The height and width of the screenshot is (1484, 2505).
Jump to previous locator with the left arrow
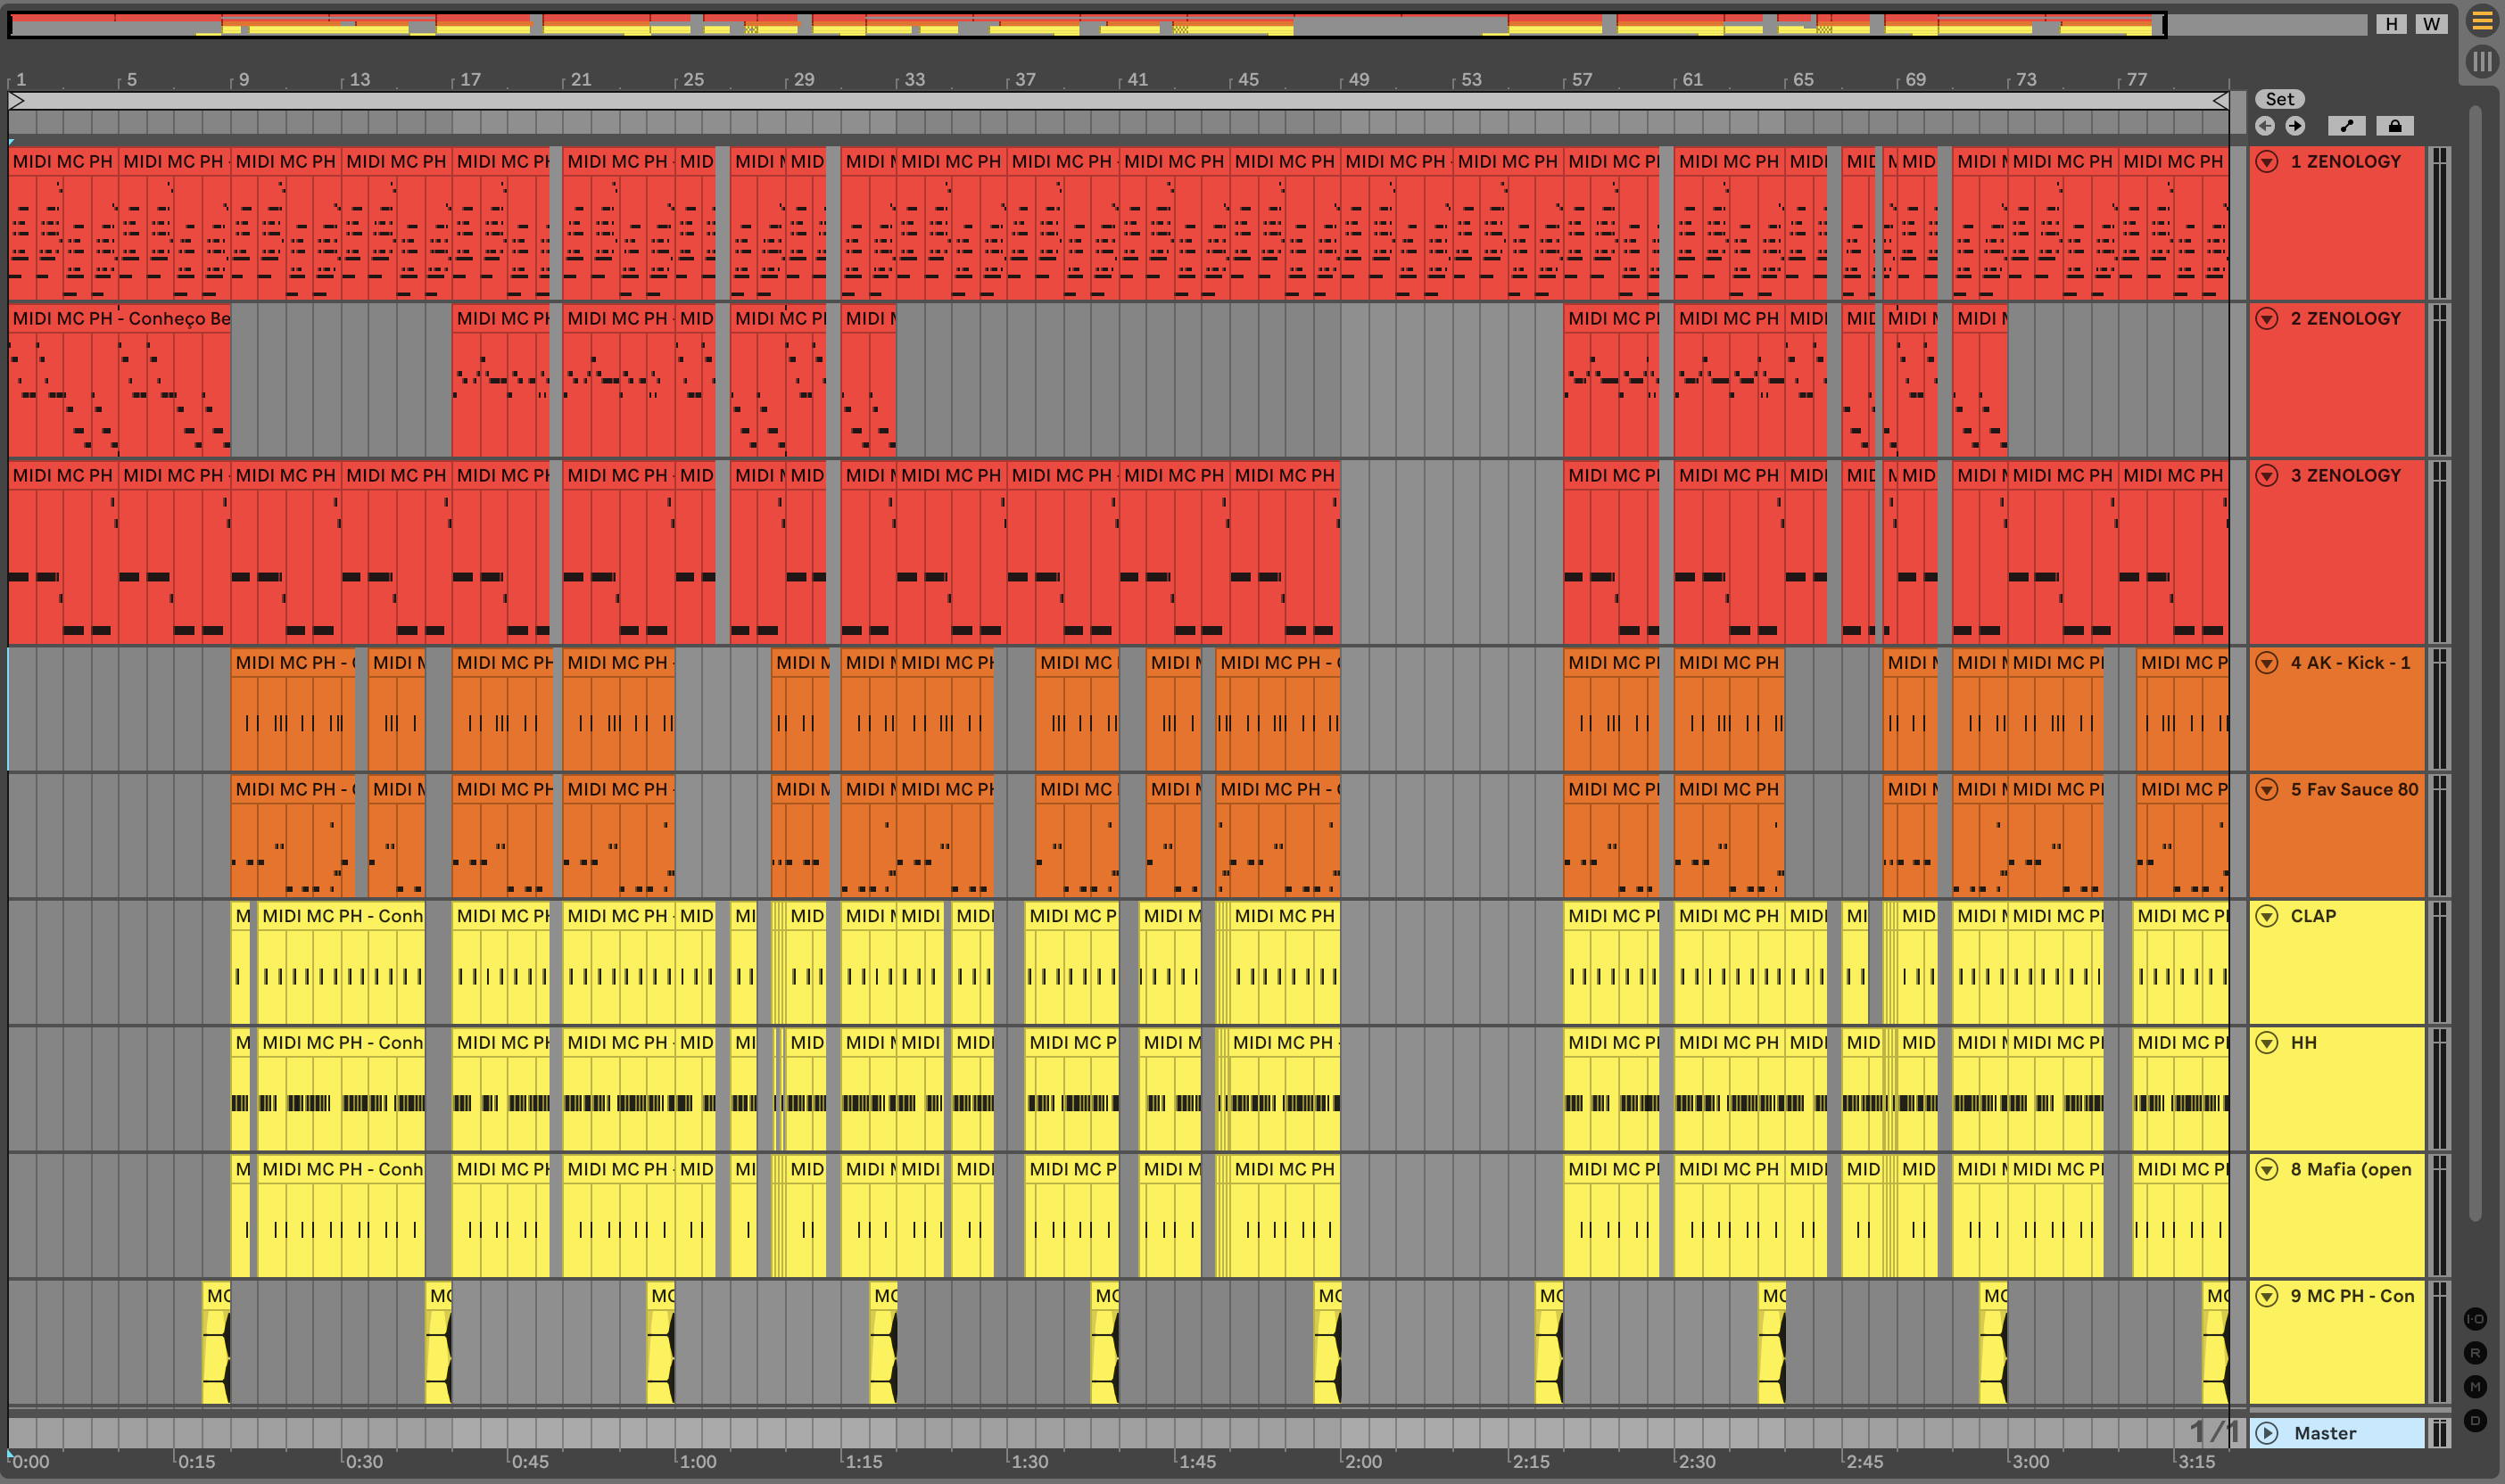click(x=2265, y=126)
